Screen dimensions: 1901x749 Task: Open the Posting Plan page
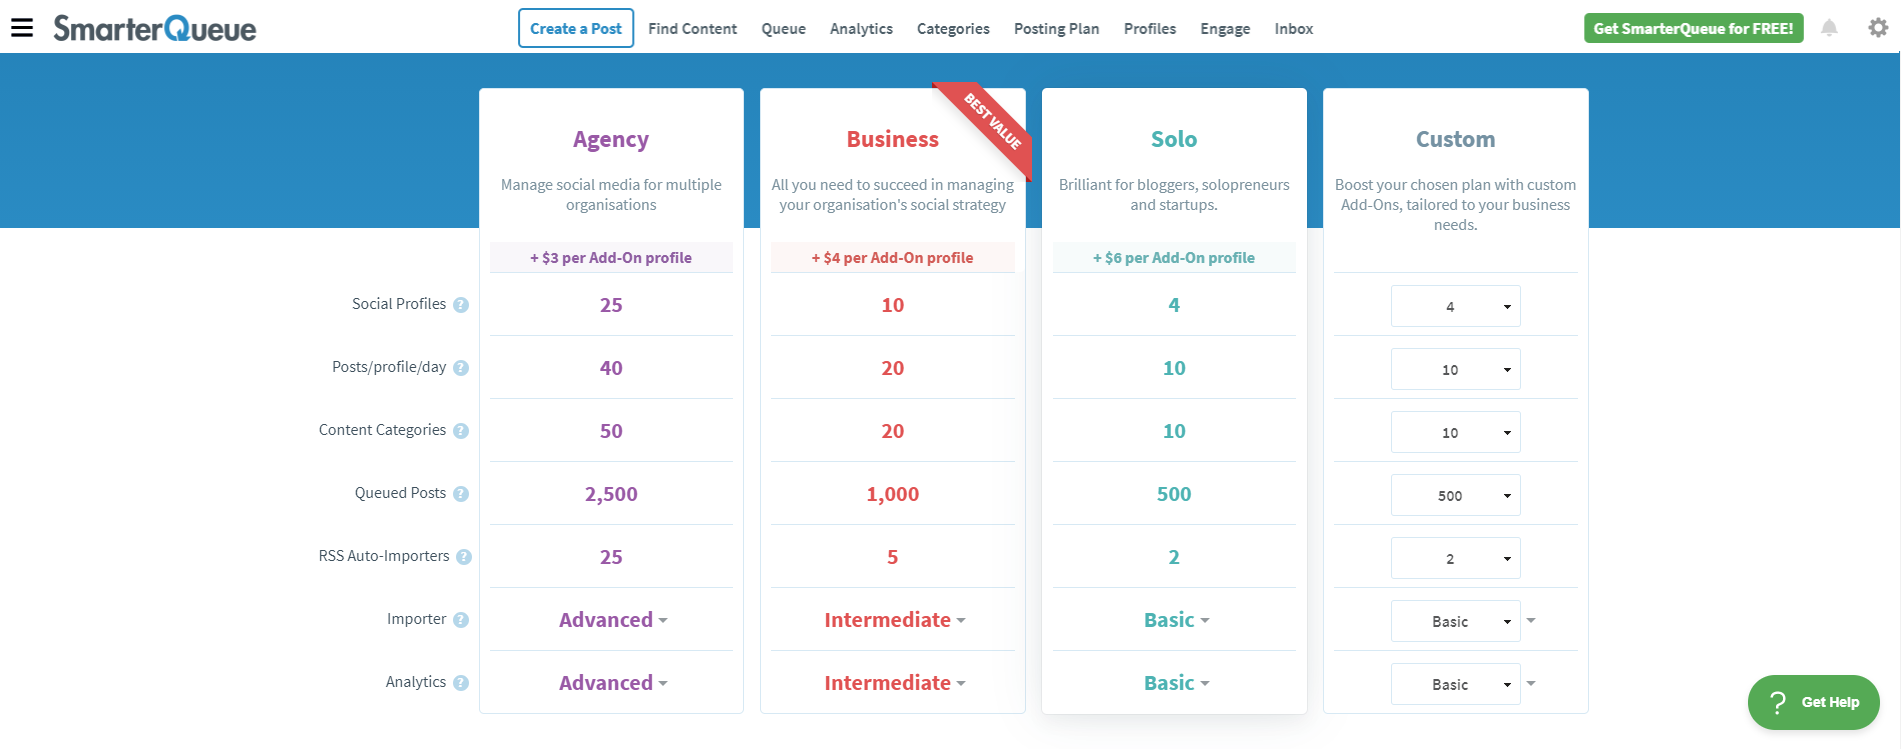point(1056,28)
